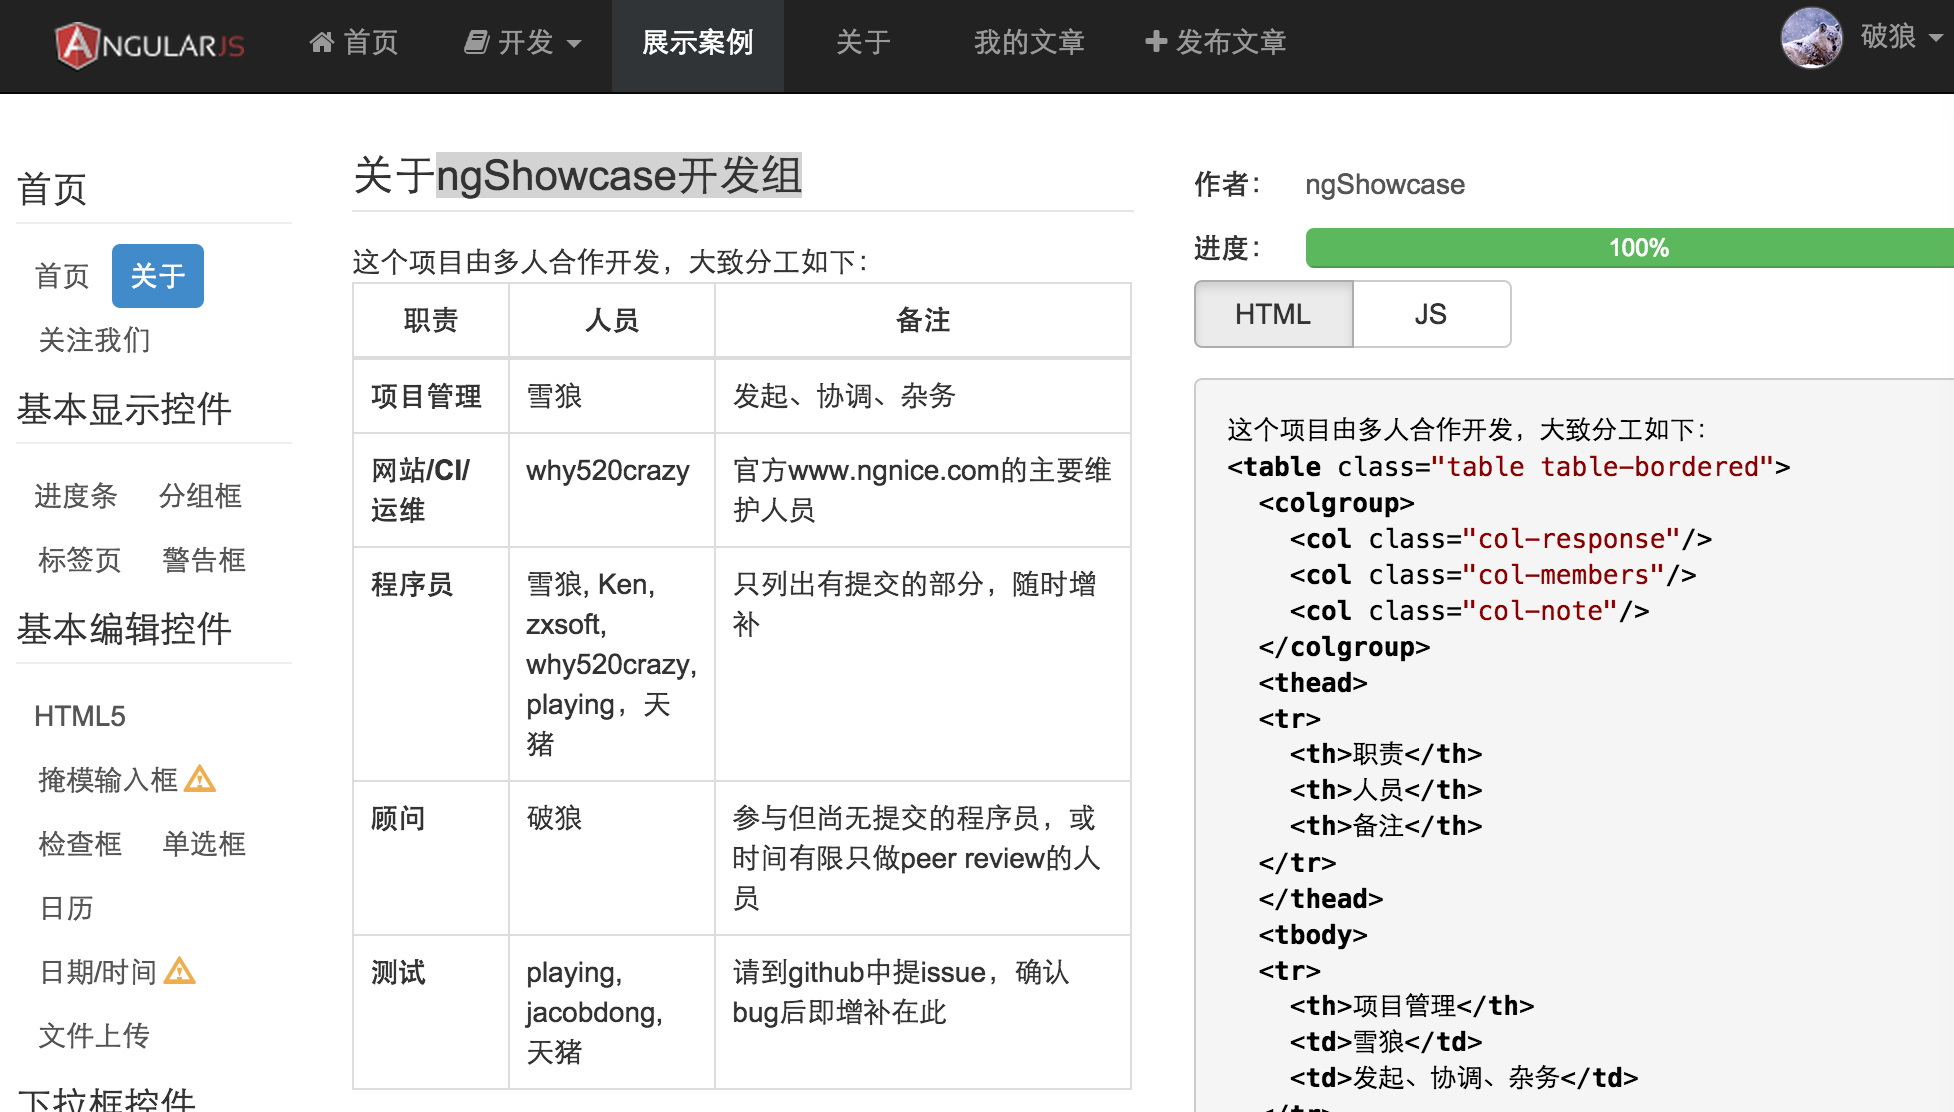Click the col-response code line
Image resolution: width=1954 pixels, height=1112 pixels.
(1501, 539)
